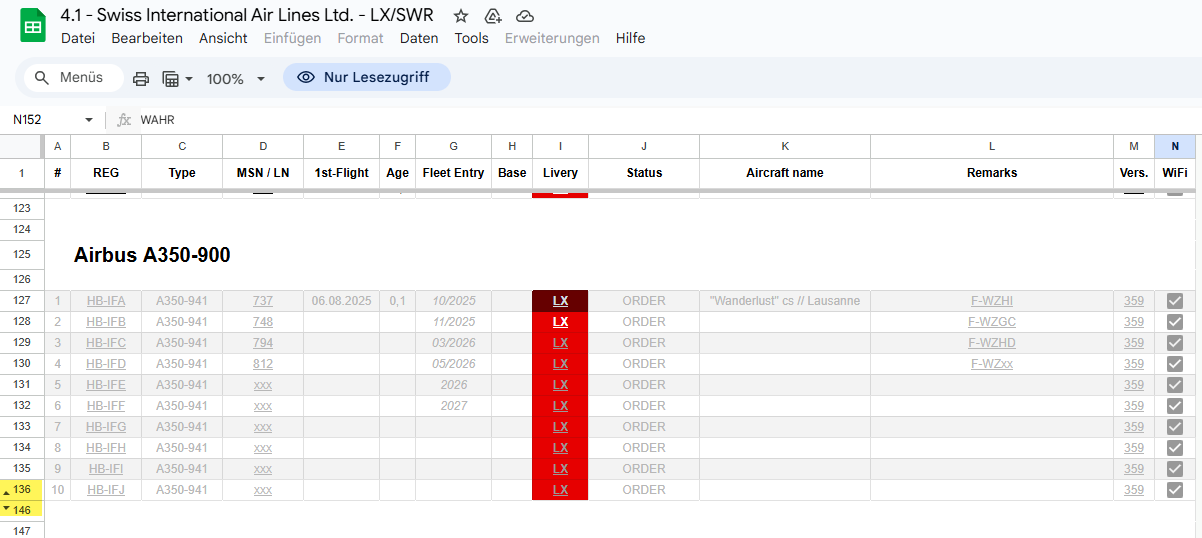Toggle WiFi checkbox for HB-IFE row
The height and width of the screenshot is (538, 1202).
tap(1175, 385)
